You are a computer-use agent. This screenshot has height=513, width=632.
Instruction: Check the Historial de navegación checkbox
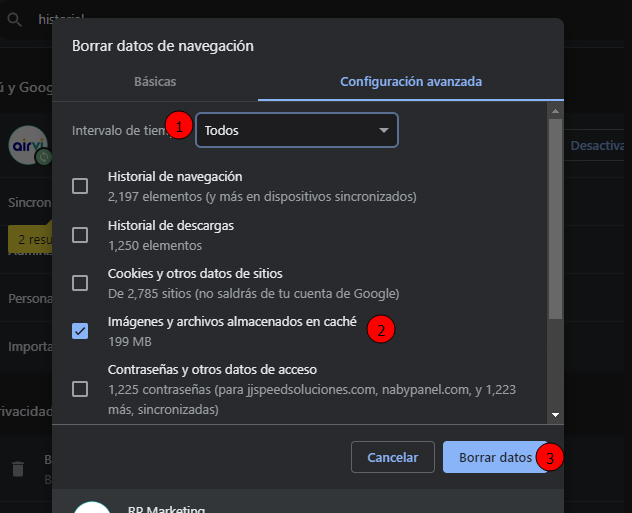point(80,185)
